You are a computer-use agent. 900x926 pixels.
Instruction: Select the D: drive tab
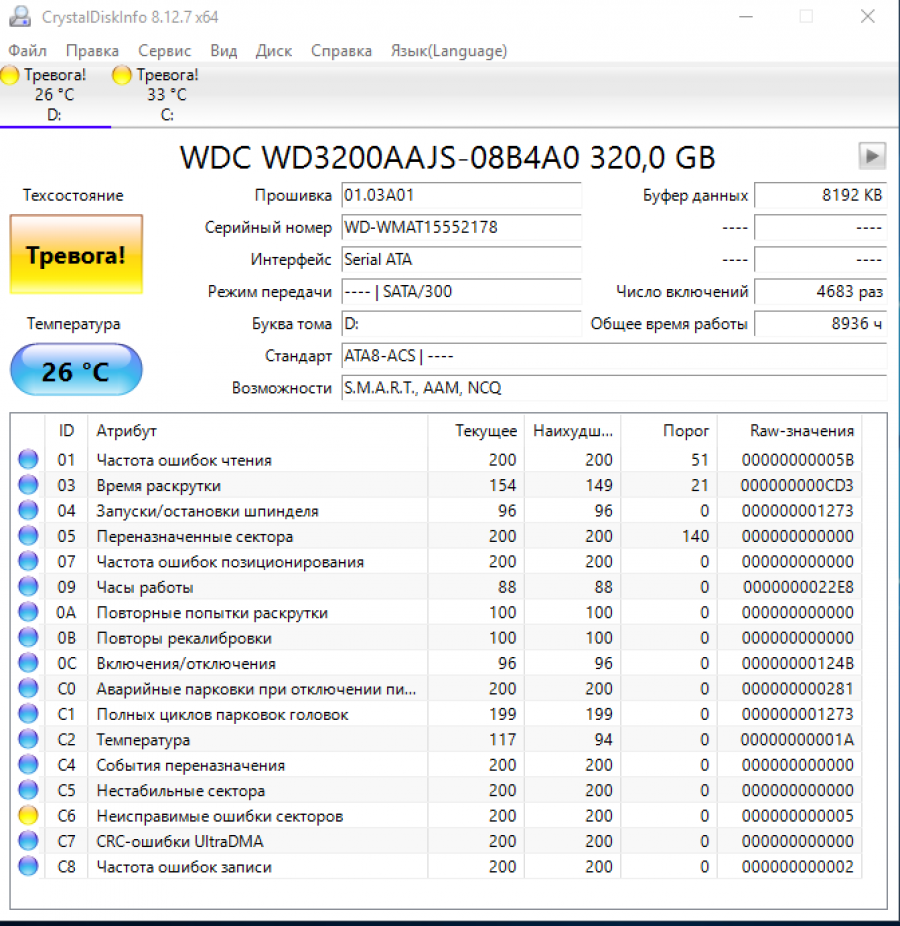pos(55,95)
